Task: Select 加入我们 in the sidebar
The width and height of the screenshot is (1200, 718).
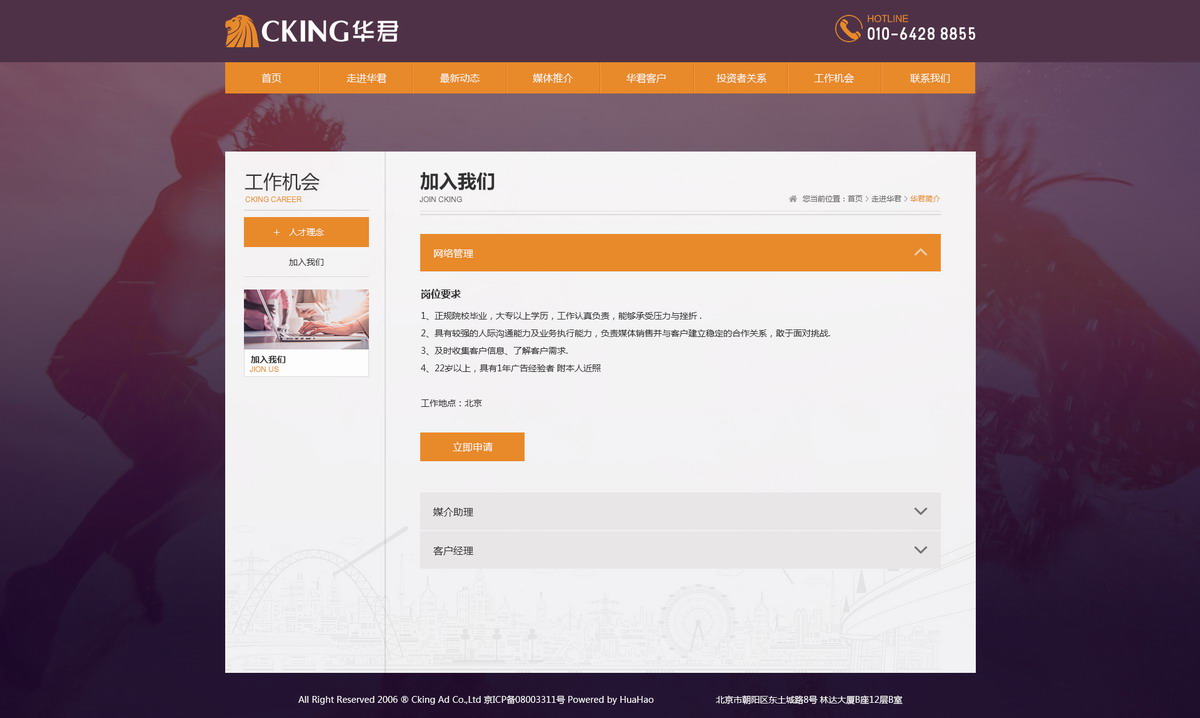Action: 306,261
